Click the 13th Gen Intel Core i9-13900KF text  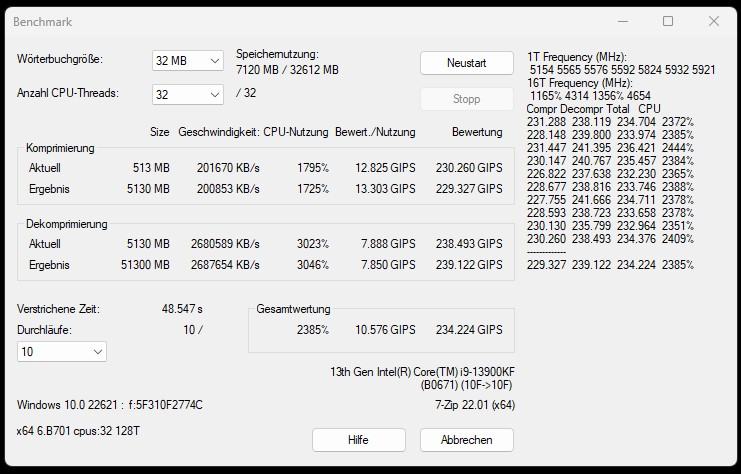[422, 372]
